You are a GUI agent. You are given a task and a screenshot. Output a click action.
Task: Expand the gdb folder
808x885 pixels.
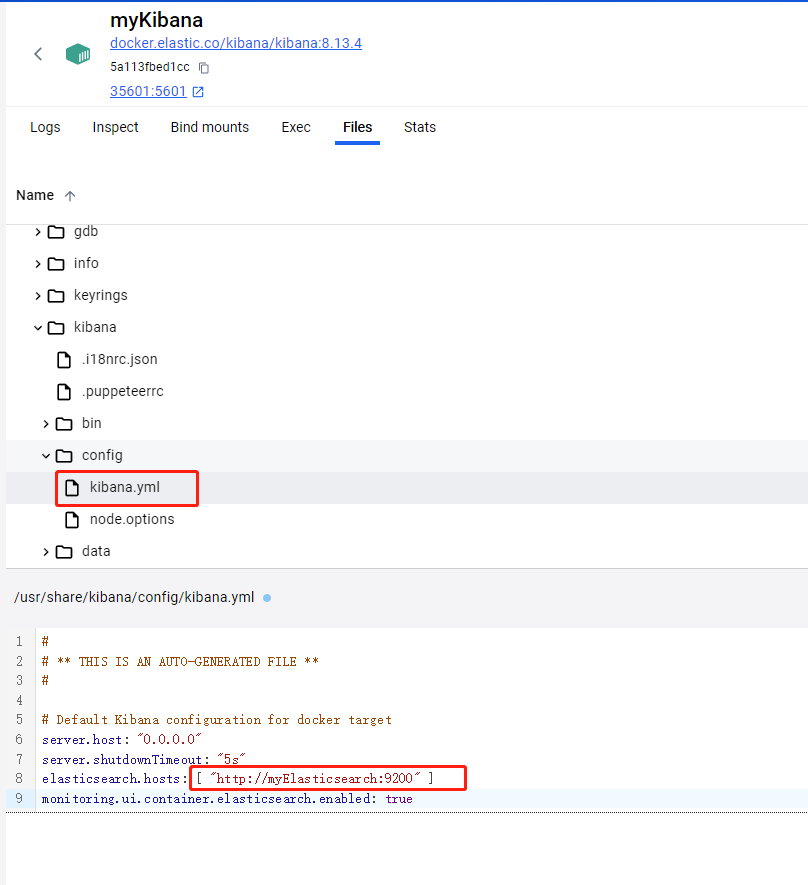pos(38,232)
